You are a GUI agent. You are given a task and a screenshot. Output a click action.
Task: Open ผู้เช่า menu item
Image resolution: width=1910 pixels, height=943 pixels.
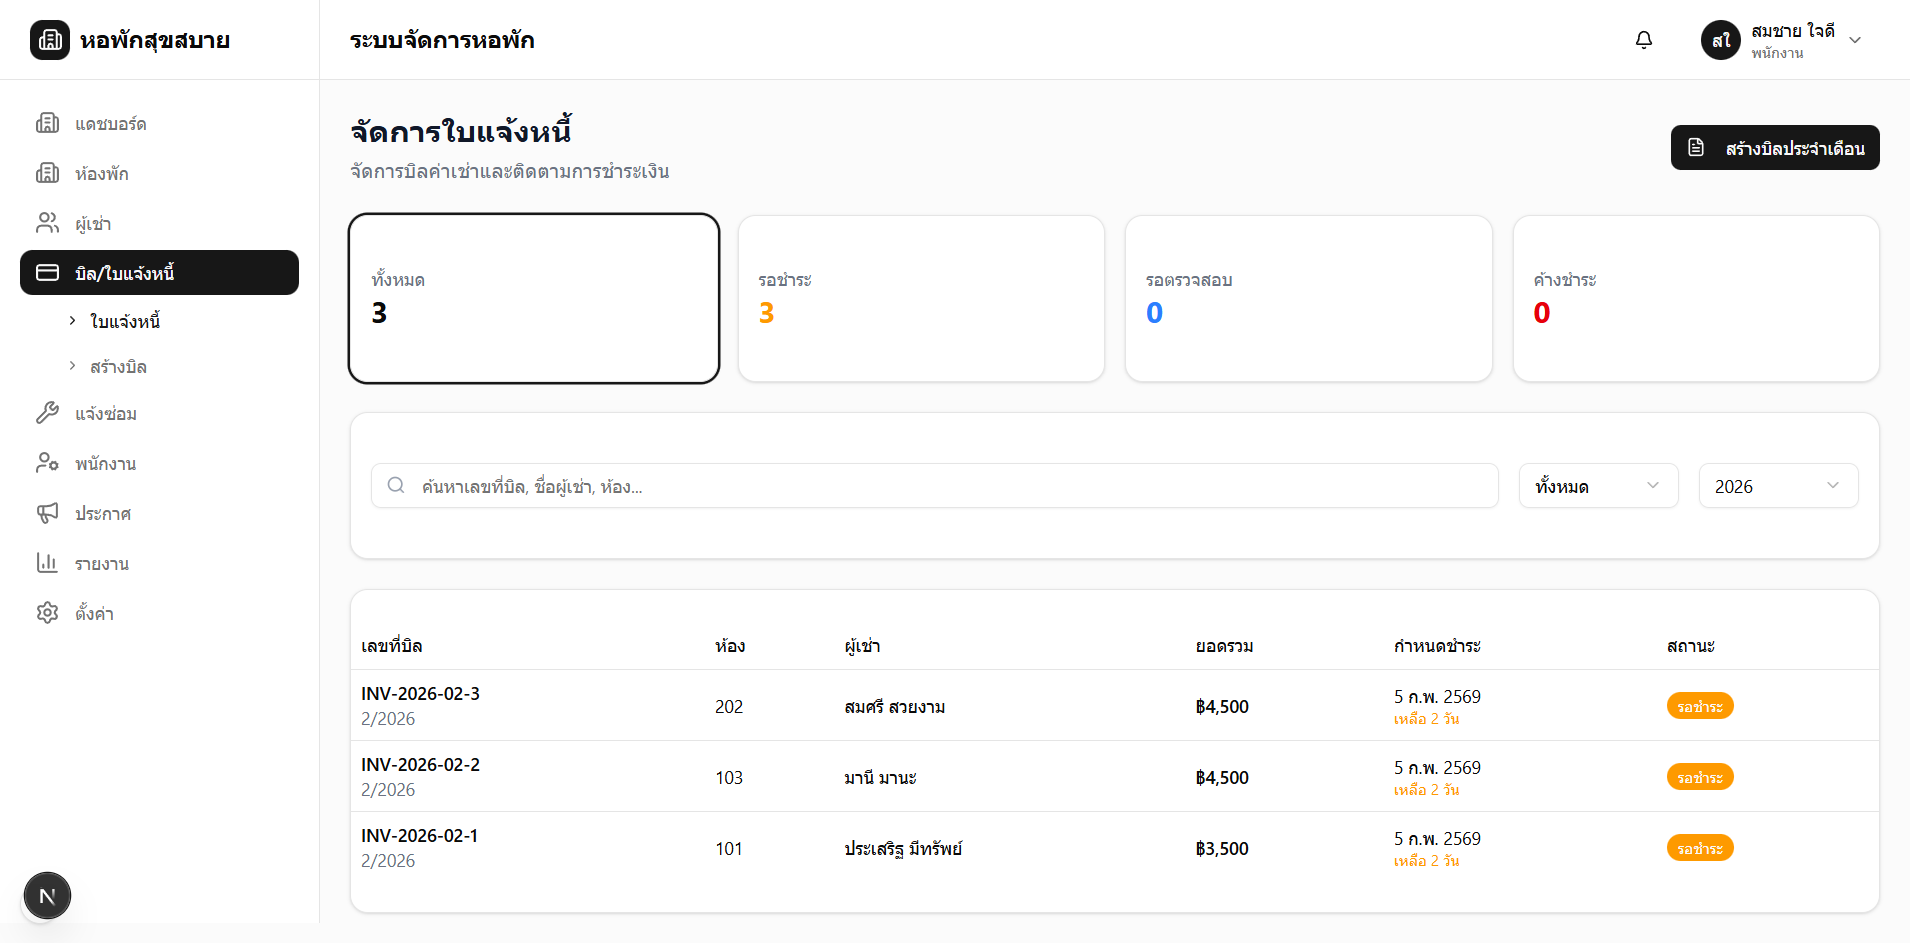coord(159,223)
